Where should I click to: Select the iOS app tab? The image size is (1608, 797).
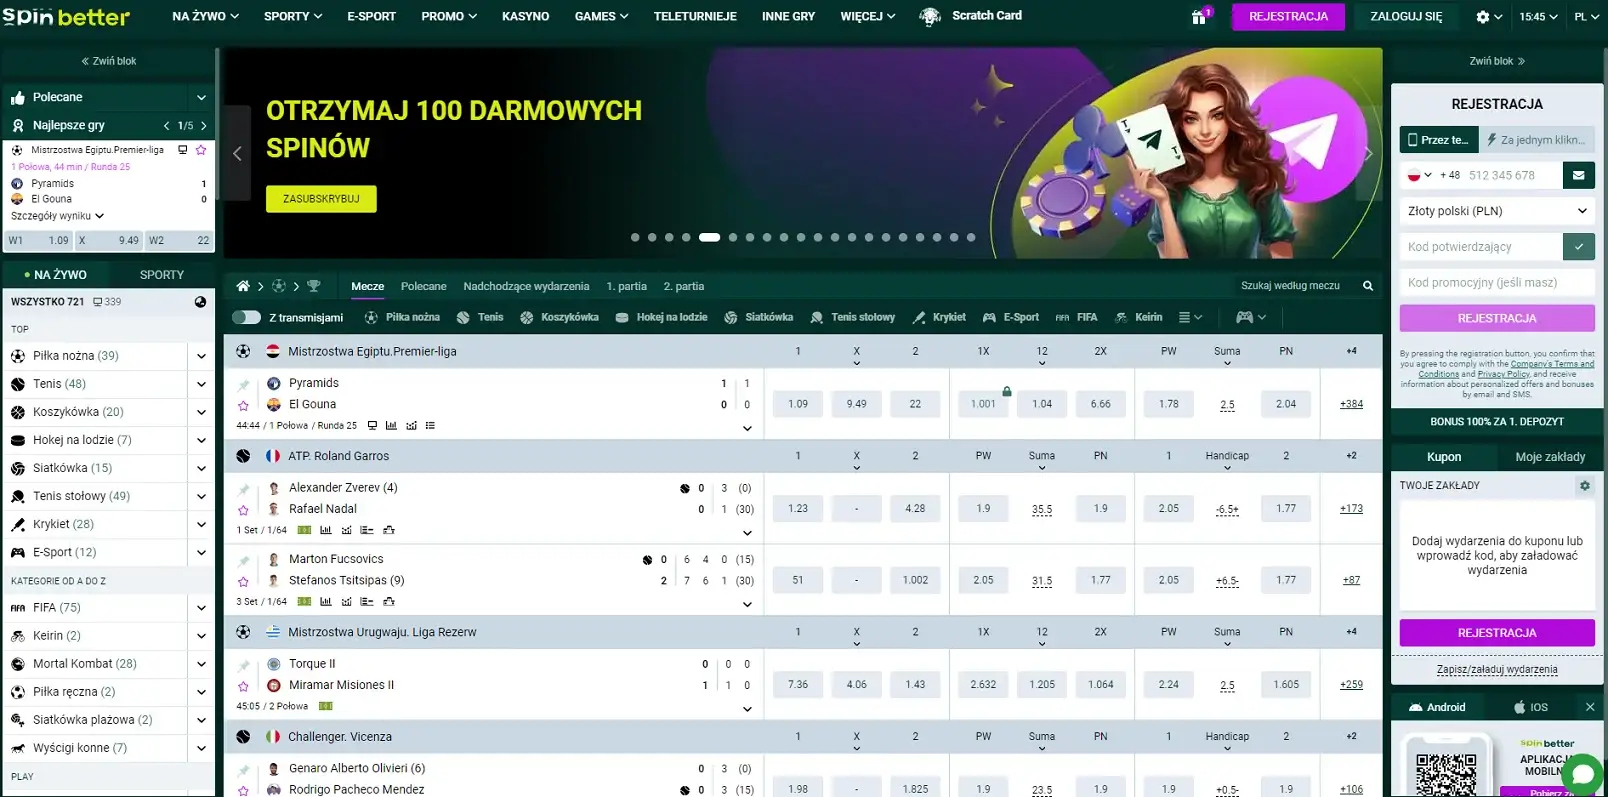click(1531, 707)
